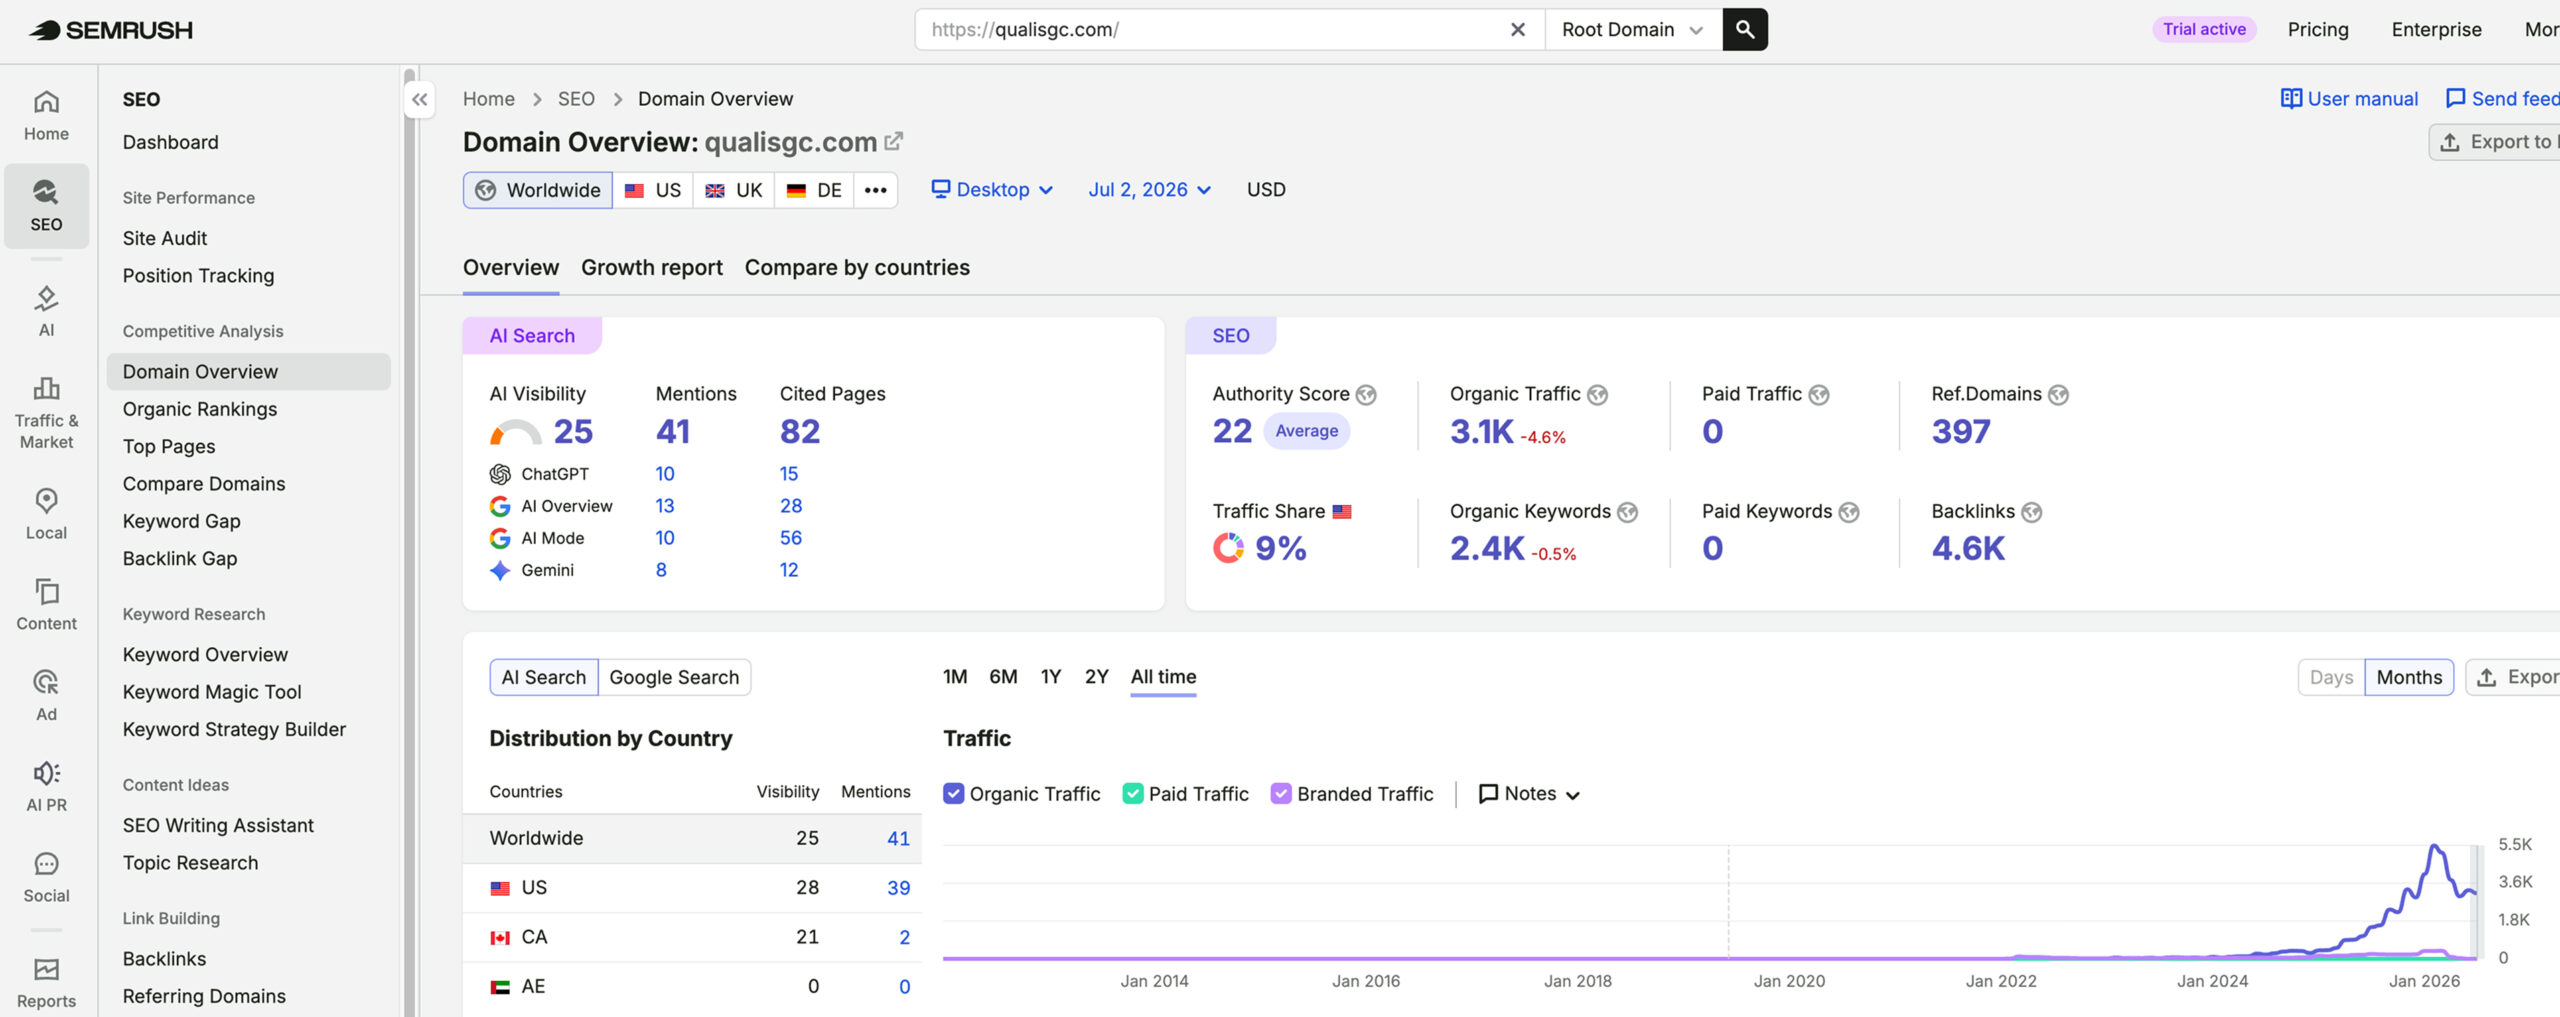Show Paid Traffic info icon

[x=1819, y=395]
